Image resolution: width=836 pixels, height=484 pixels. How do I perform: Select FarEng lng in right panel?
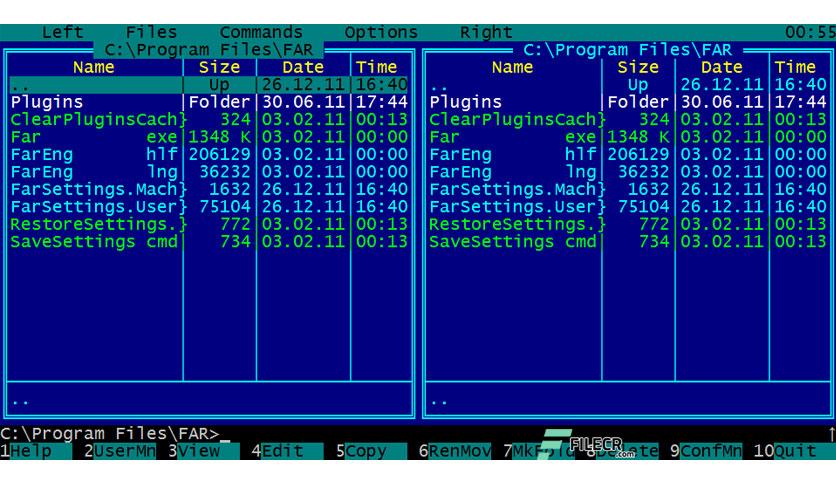tap(628, 172)
